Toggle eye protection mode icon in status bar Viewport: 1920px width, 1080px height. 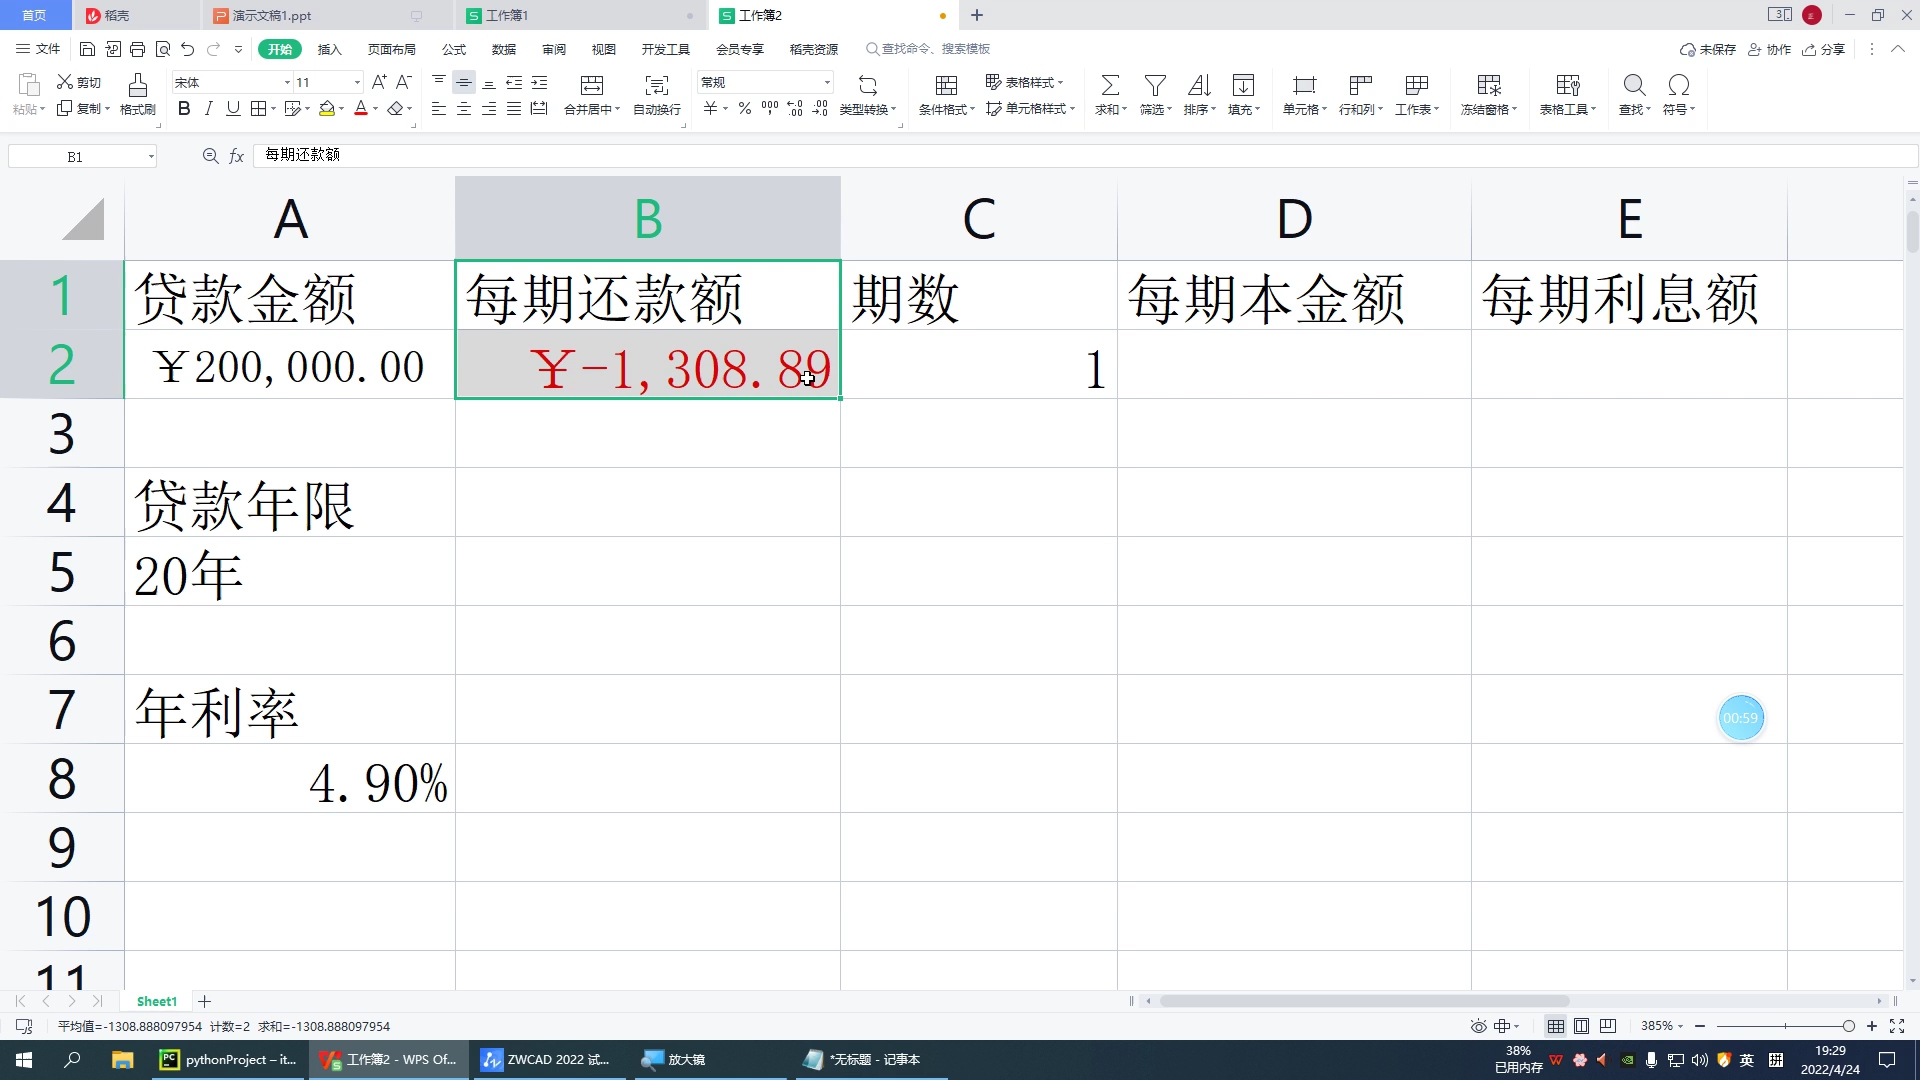click(x=1478, y=1026)
